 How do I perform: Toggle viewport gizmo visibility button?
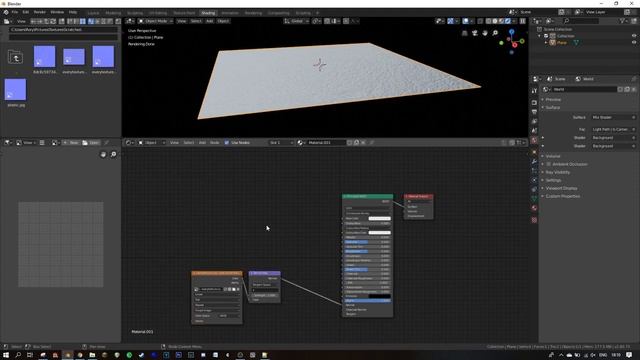point(450,21)
